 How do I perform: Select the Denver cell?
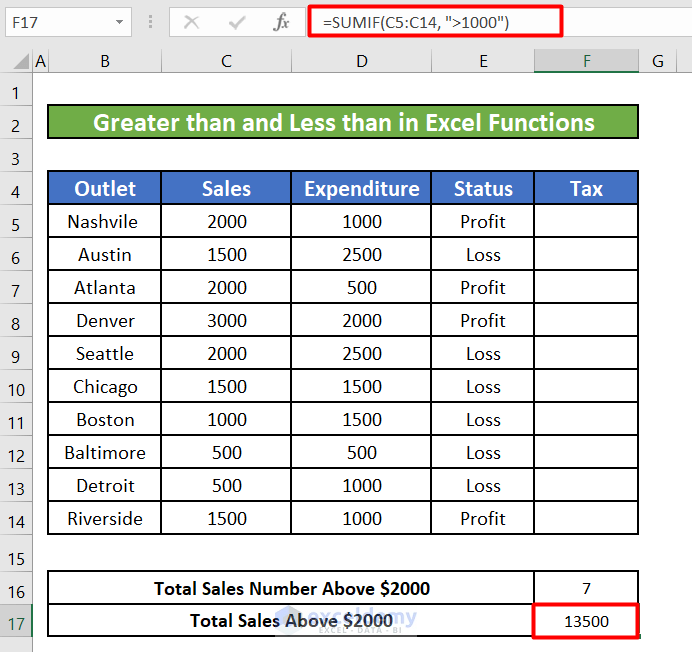click(x=105, y=320)
